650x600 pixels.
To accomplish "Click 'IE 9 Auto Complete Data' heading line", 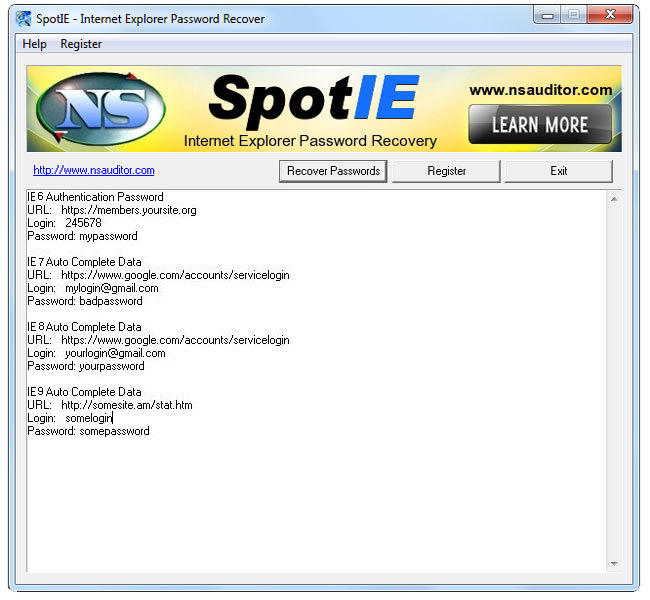I will [x=85, y=392].
